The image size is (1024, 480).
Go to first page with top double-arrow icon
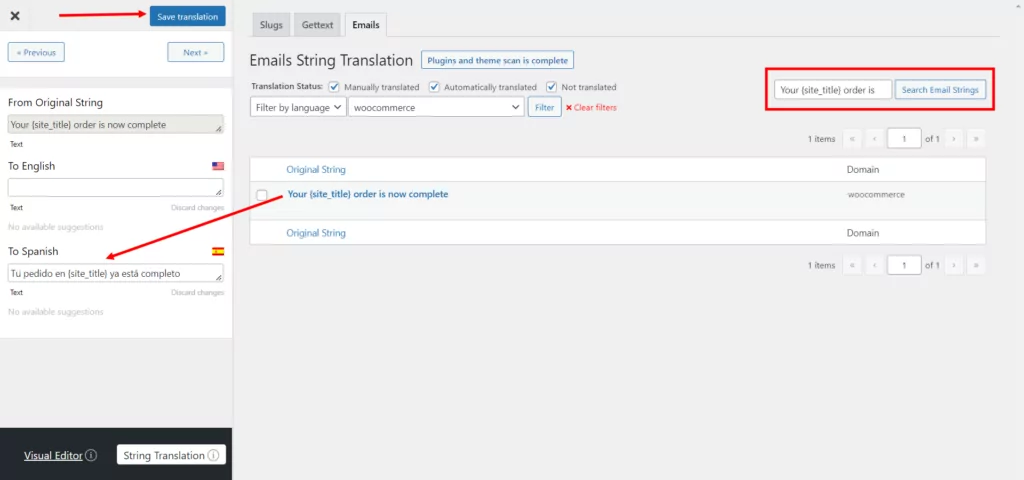(x=852, y=139)
